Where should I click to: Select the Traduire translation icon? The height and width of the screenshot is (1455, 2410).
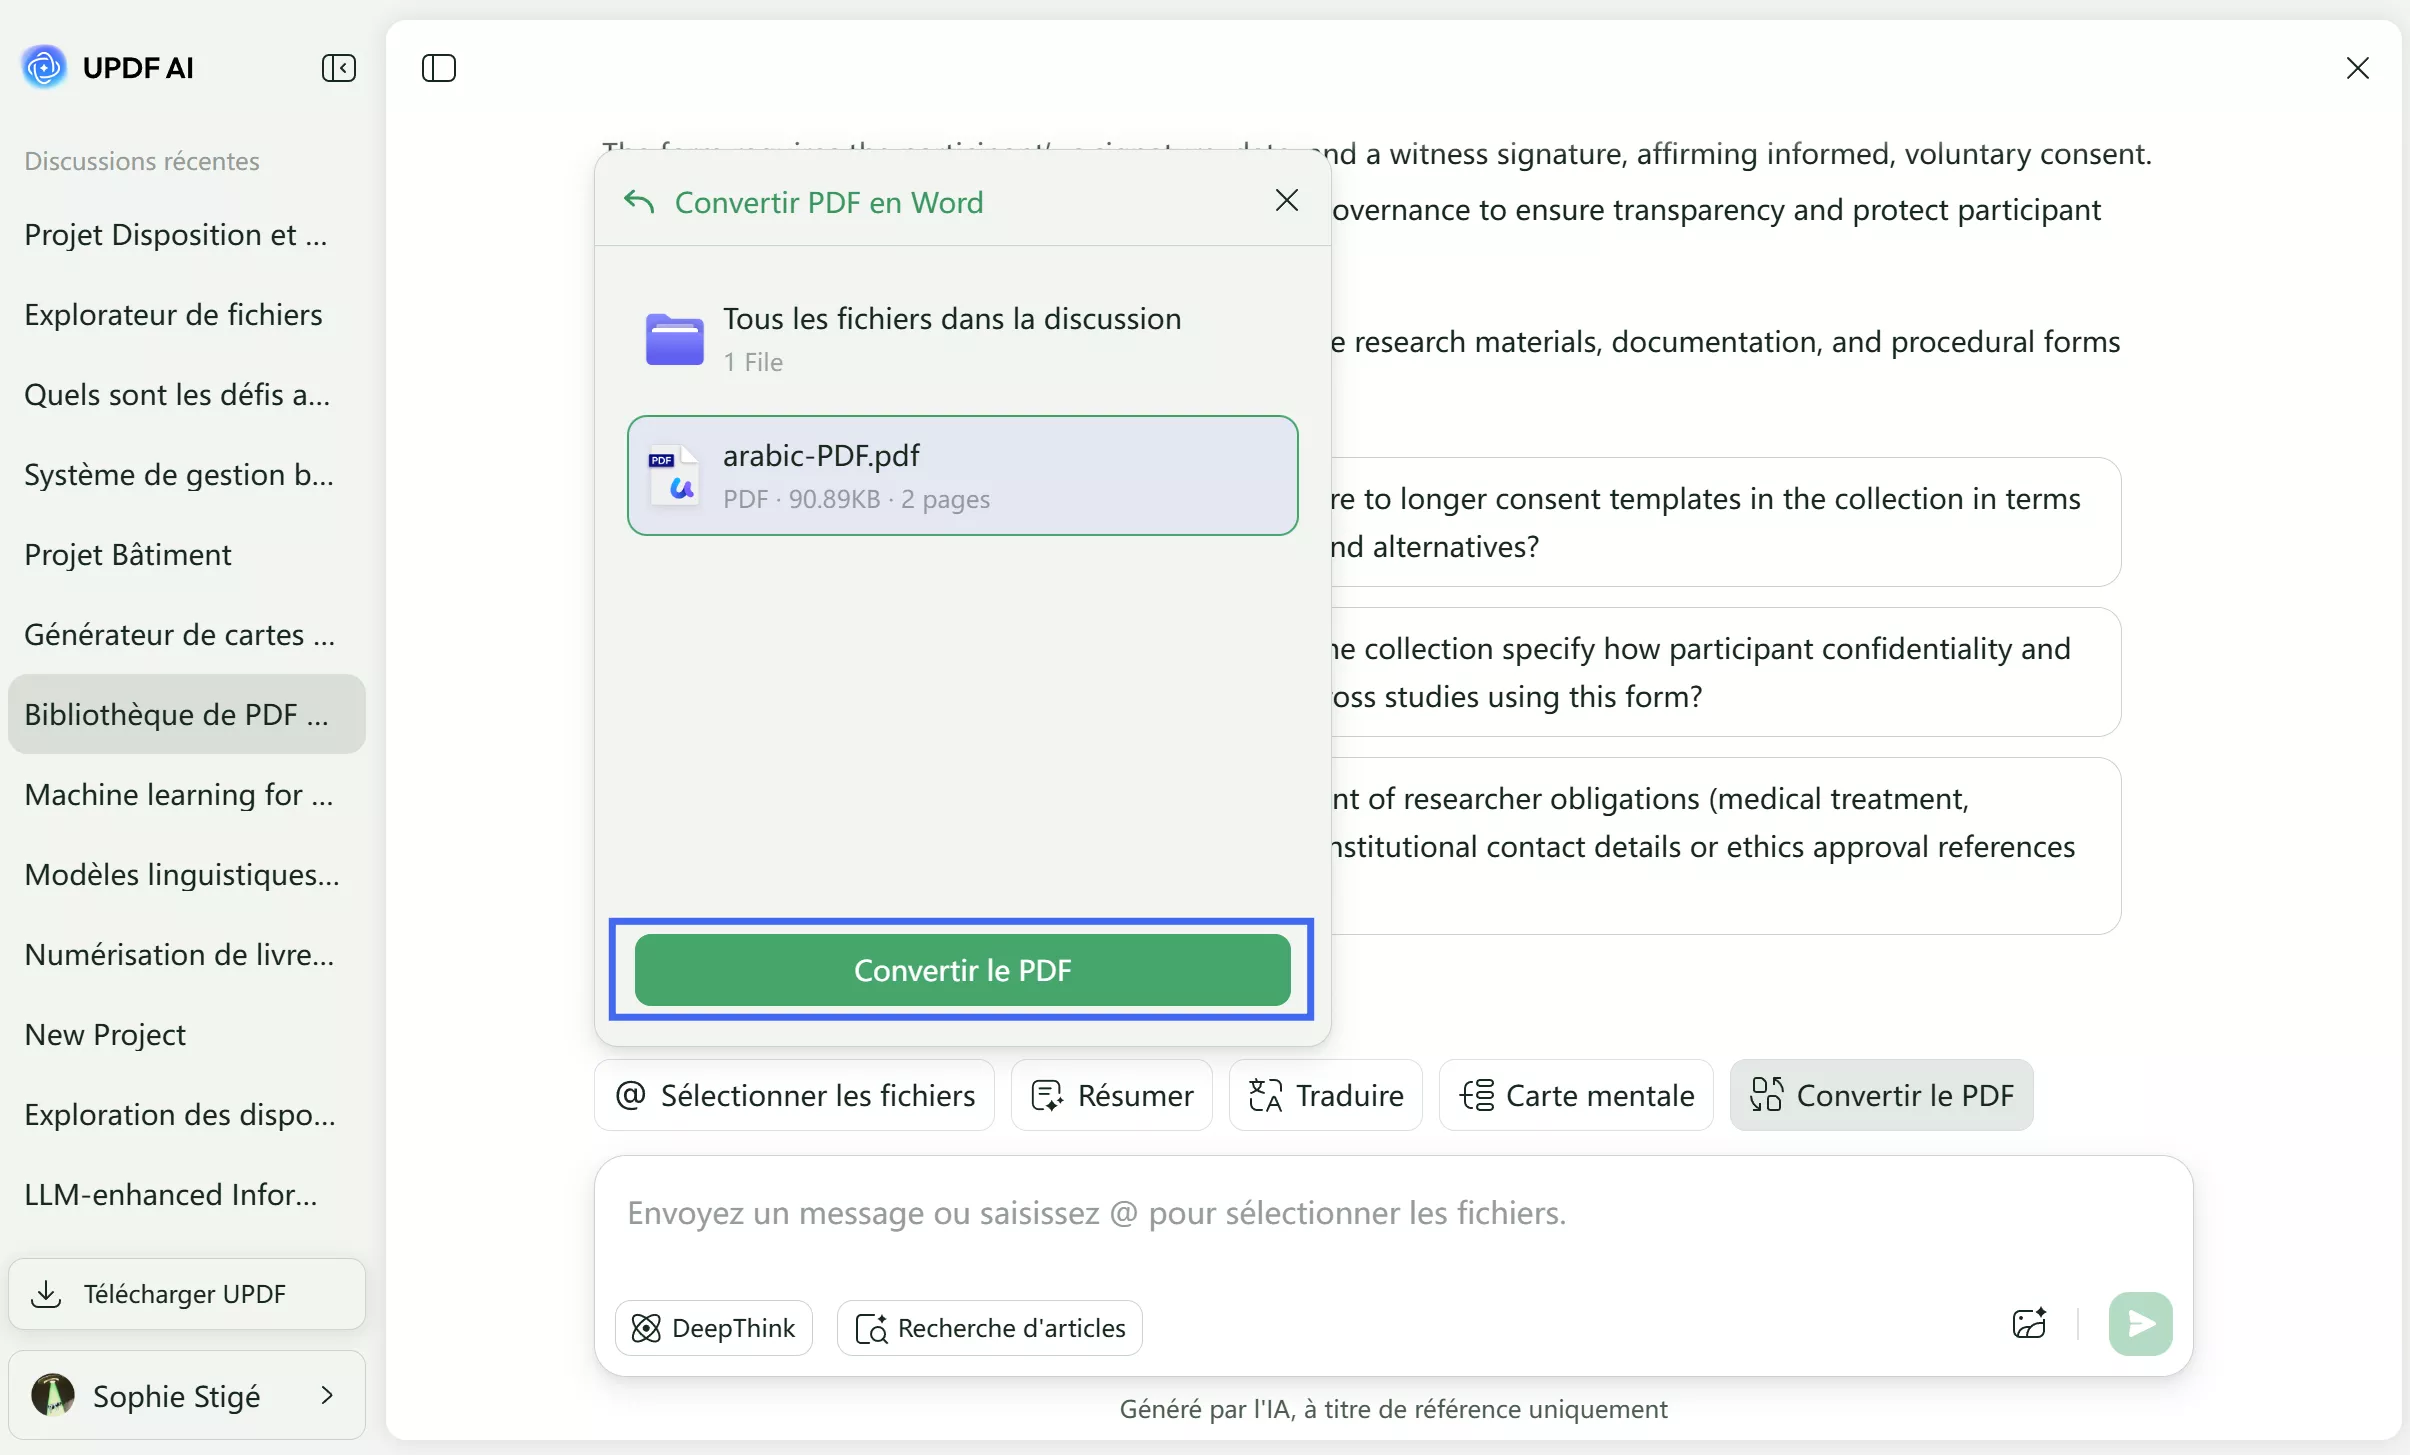(x=1265, y=1095)
